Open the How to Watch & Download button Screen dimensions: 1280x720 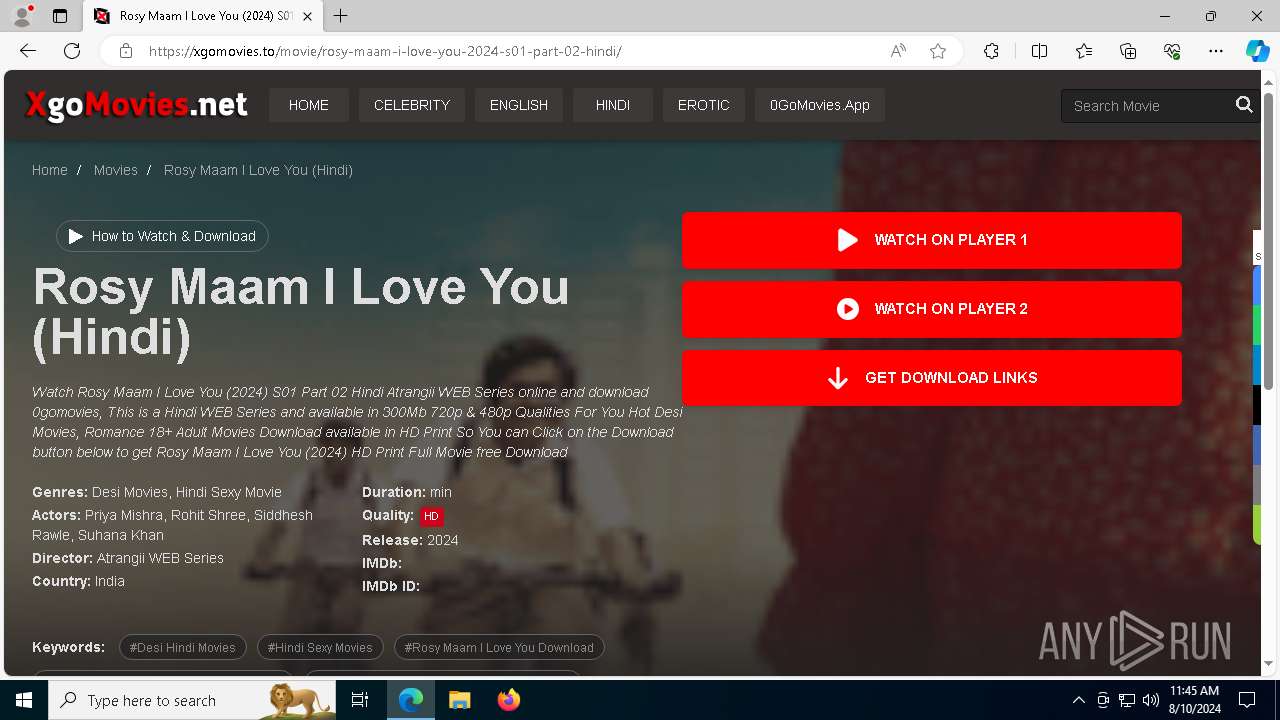click(x=162, y=236)
